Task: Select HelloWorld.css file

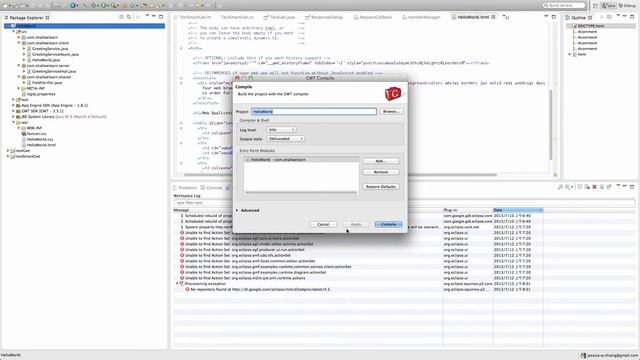Action: click(x=40, y=139)
